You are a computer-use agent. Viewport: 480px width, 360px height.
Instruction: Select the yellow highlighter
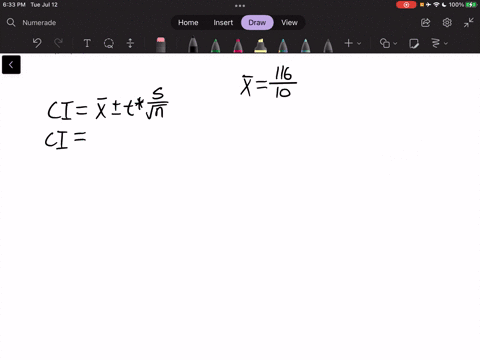[x=260, y=45]
